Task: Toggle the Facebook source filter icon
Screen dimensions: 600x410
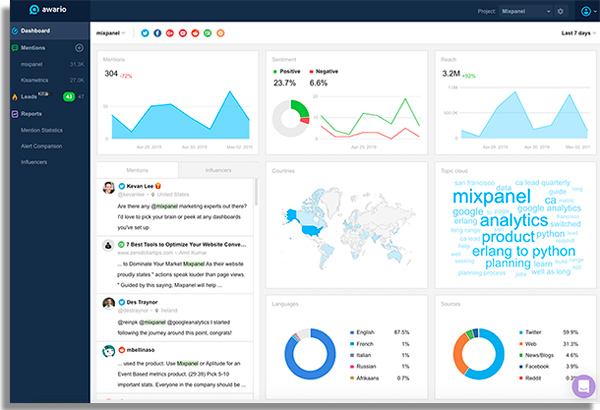Action: [157, 33]
